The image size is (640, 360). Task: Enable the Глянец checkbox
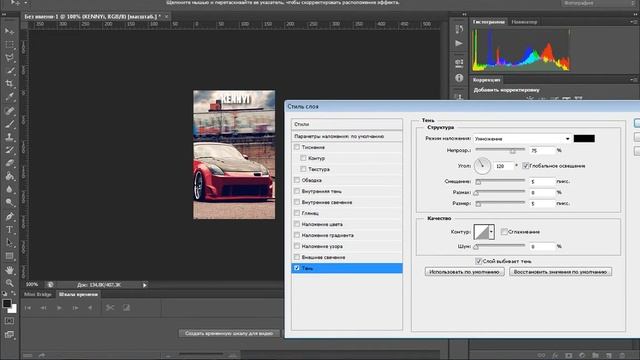click(x=297, y=213)
